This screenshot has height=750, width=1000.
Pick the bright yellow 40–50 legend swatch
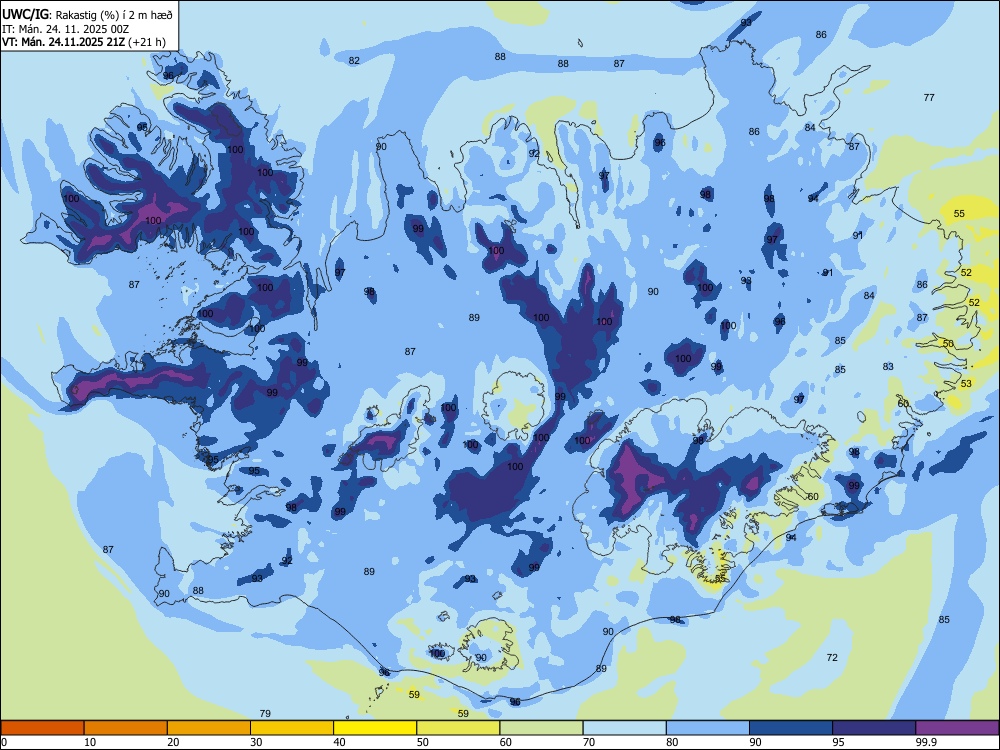pyautogui.click(x=375, y=728)
